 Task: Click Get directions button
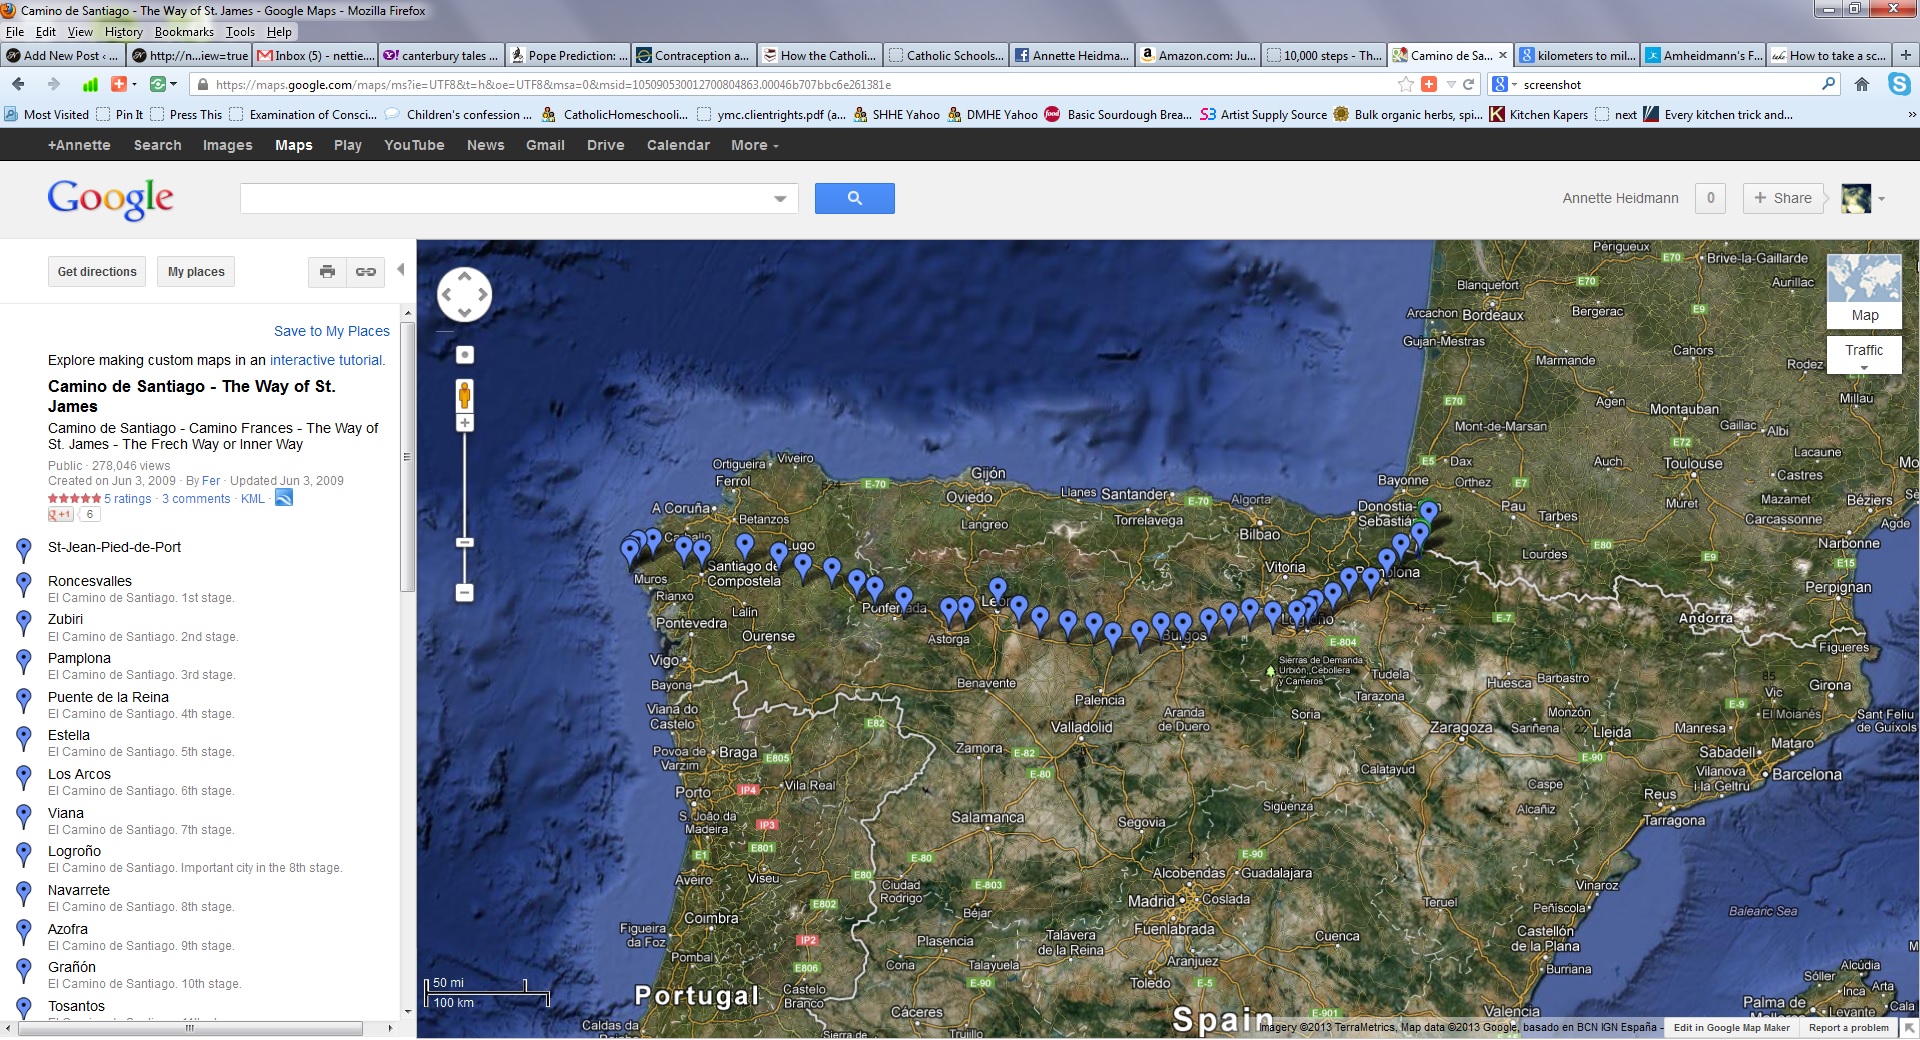(97, 272)
